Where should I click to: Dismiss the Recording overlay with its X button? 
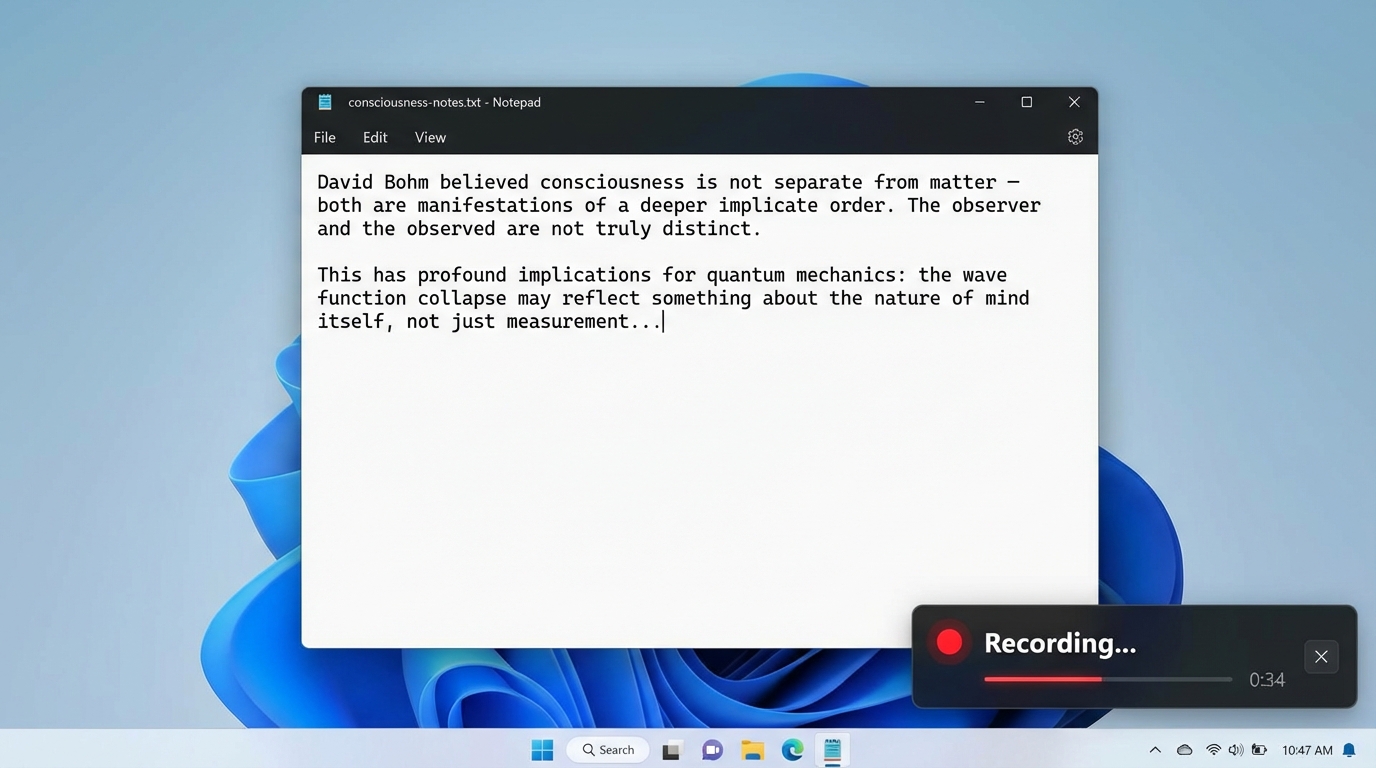coord(1321,657)
